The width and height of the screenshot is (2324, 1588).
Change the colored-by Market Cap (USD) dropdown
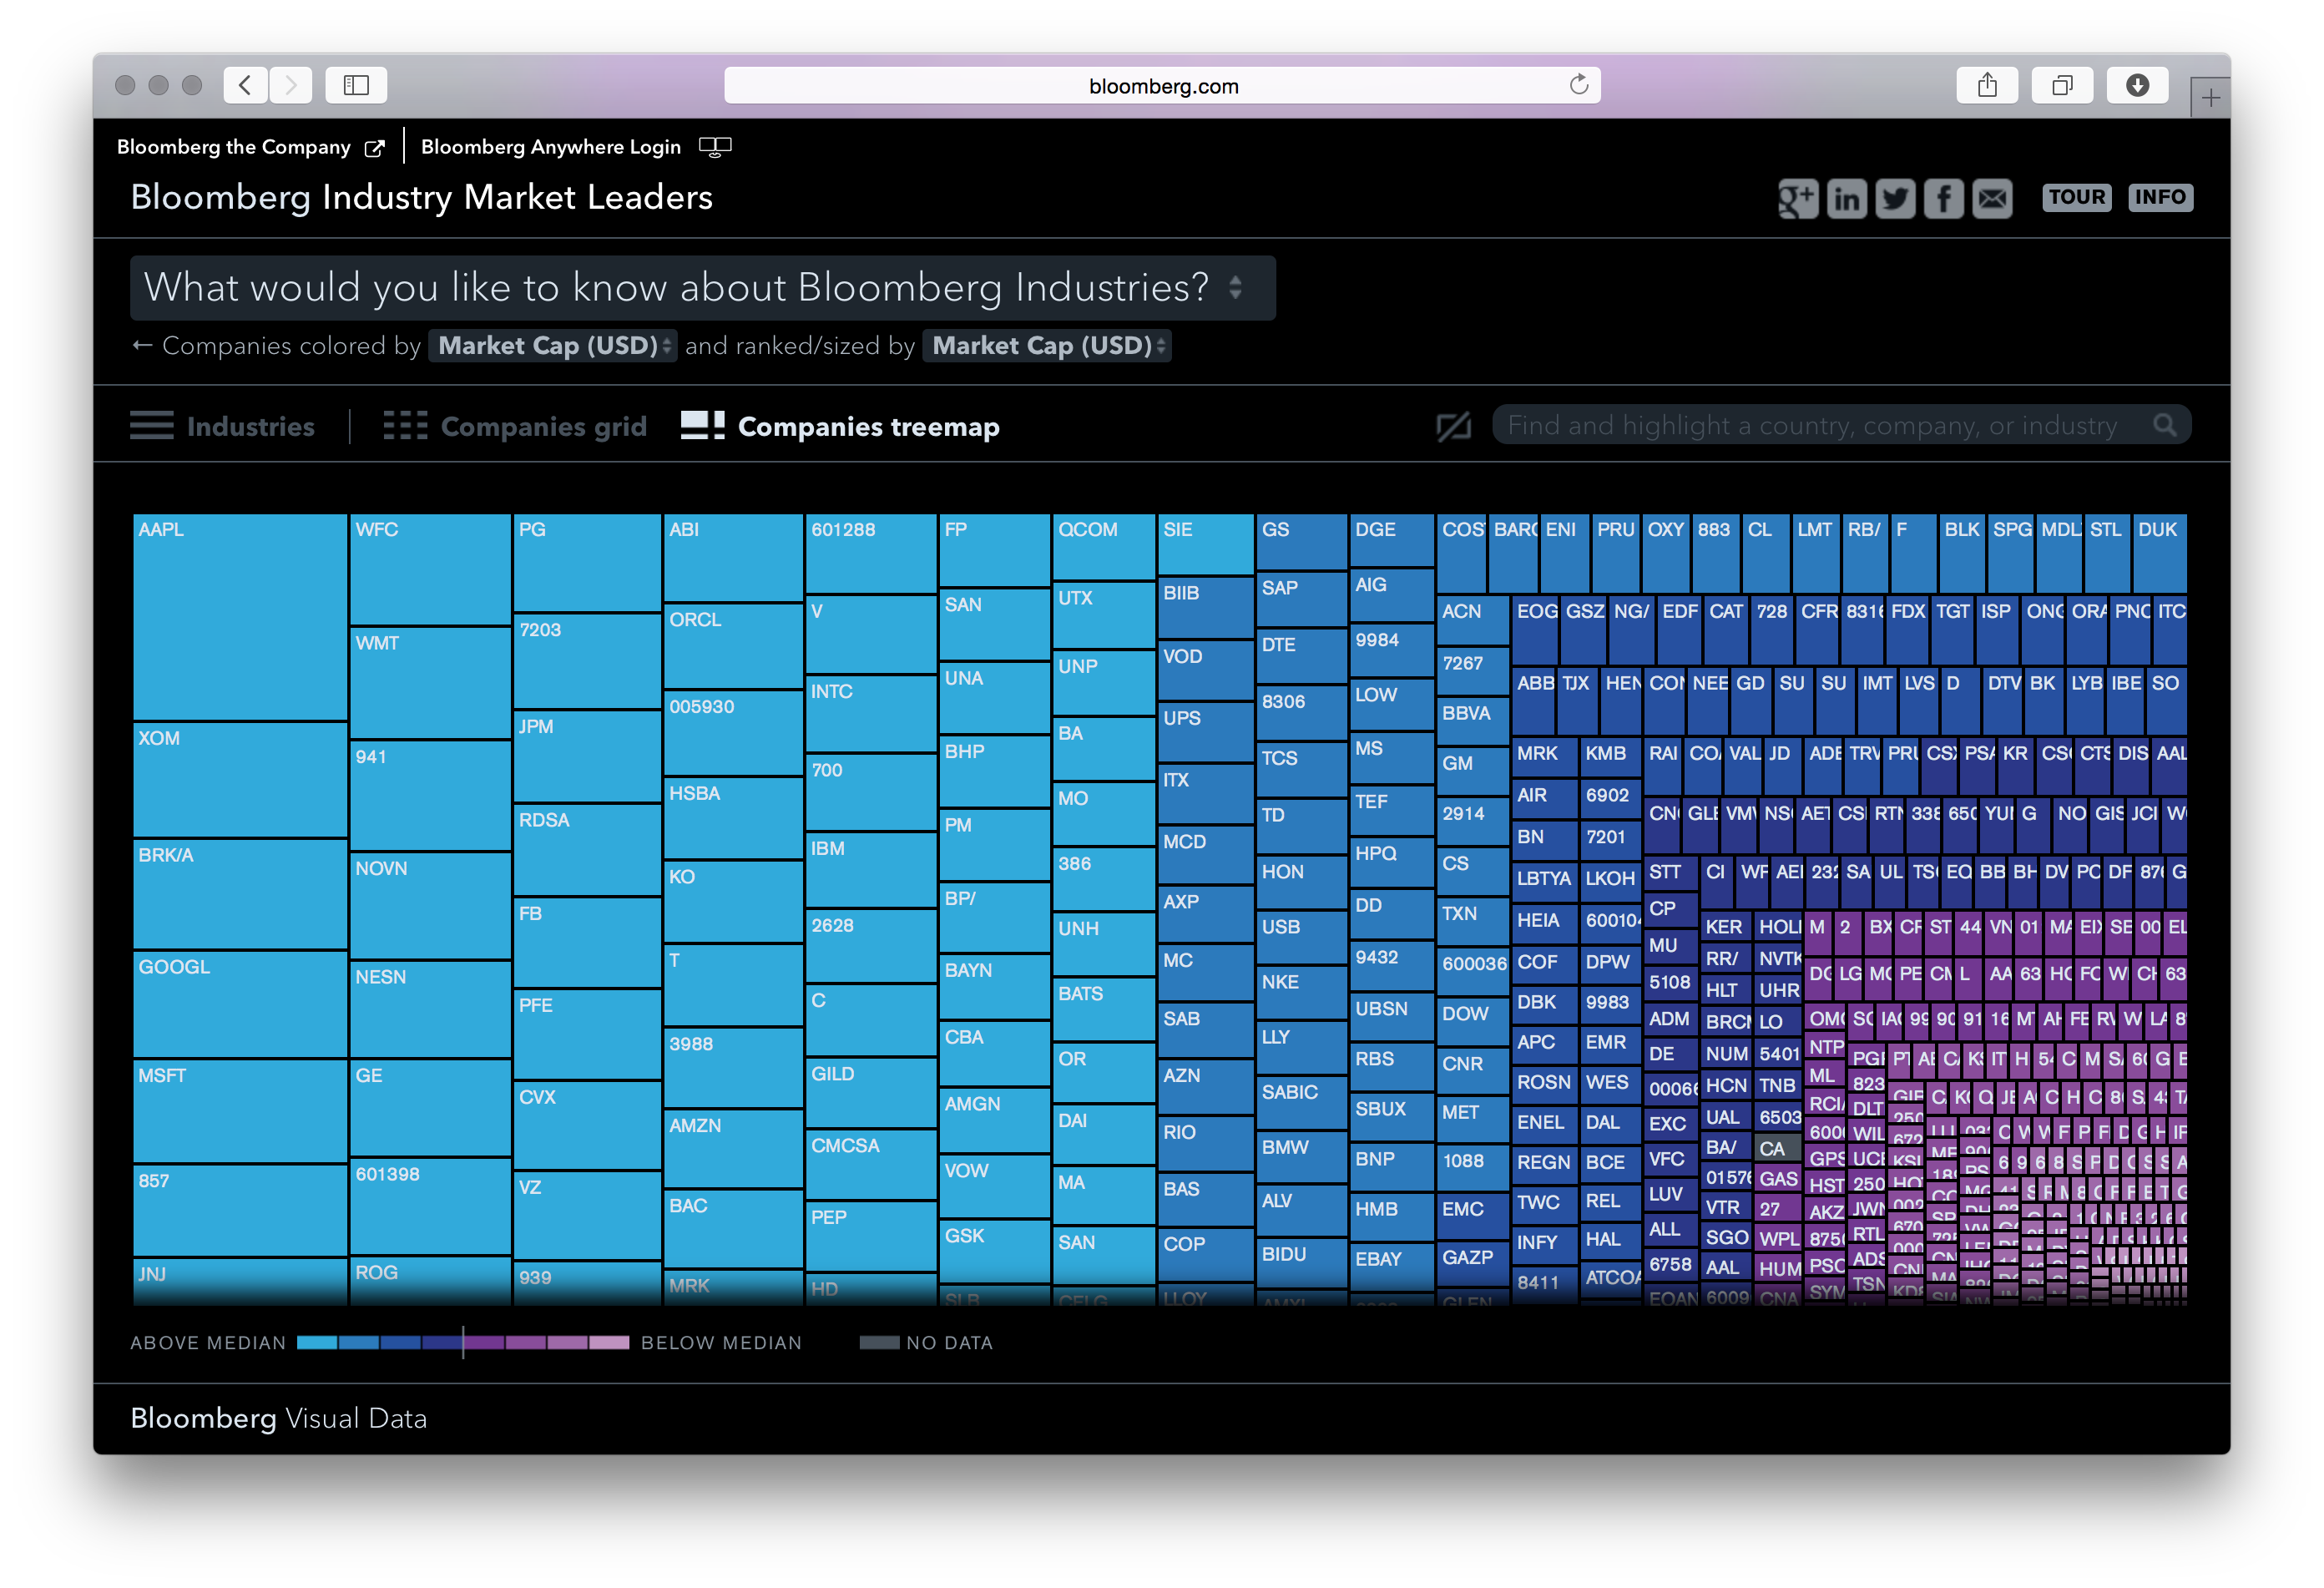pos(552,346)
